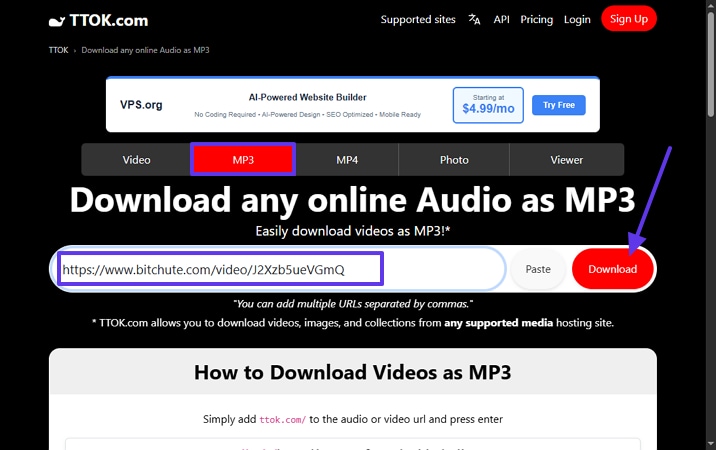
Task: Click the URL input field
Action: coord(278,269)
